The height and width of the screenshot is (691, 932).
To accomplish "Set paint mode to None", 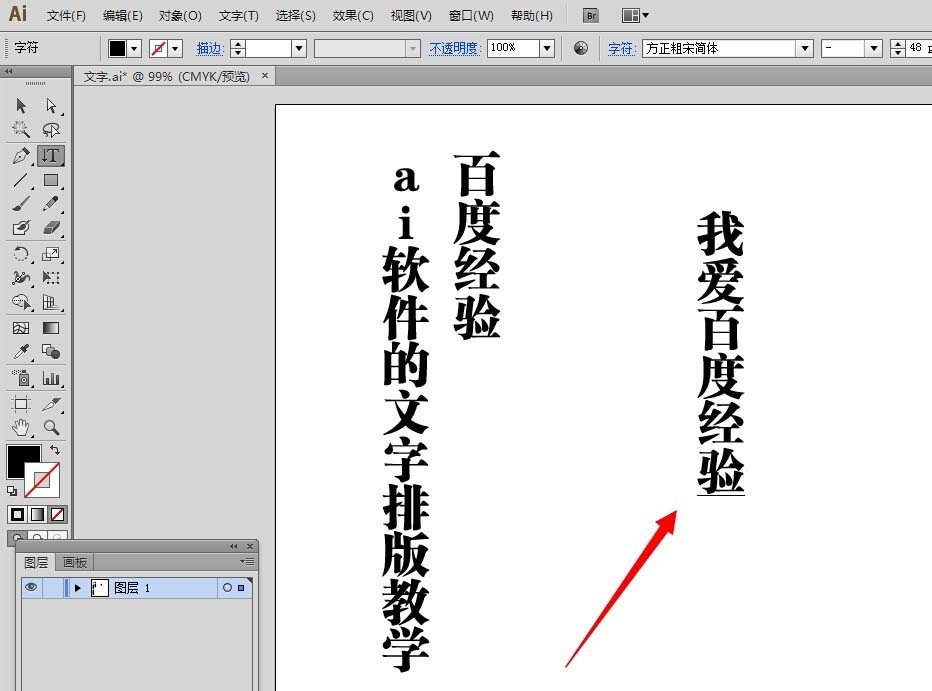I will tap(58, 515).
